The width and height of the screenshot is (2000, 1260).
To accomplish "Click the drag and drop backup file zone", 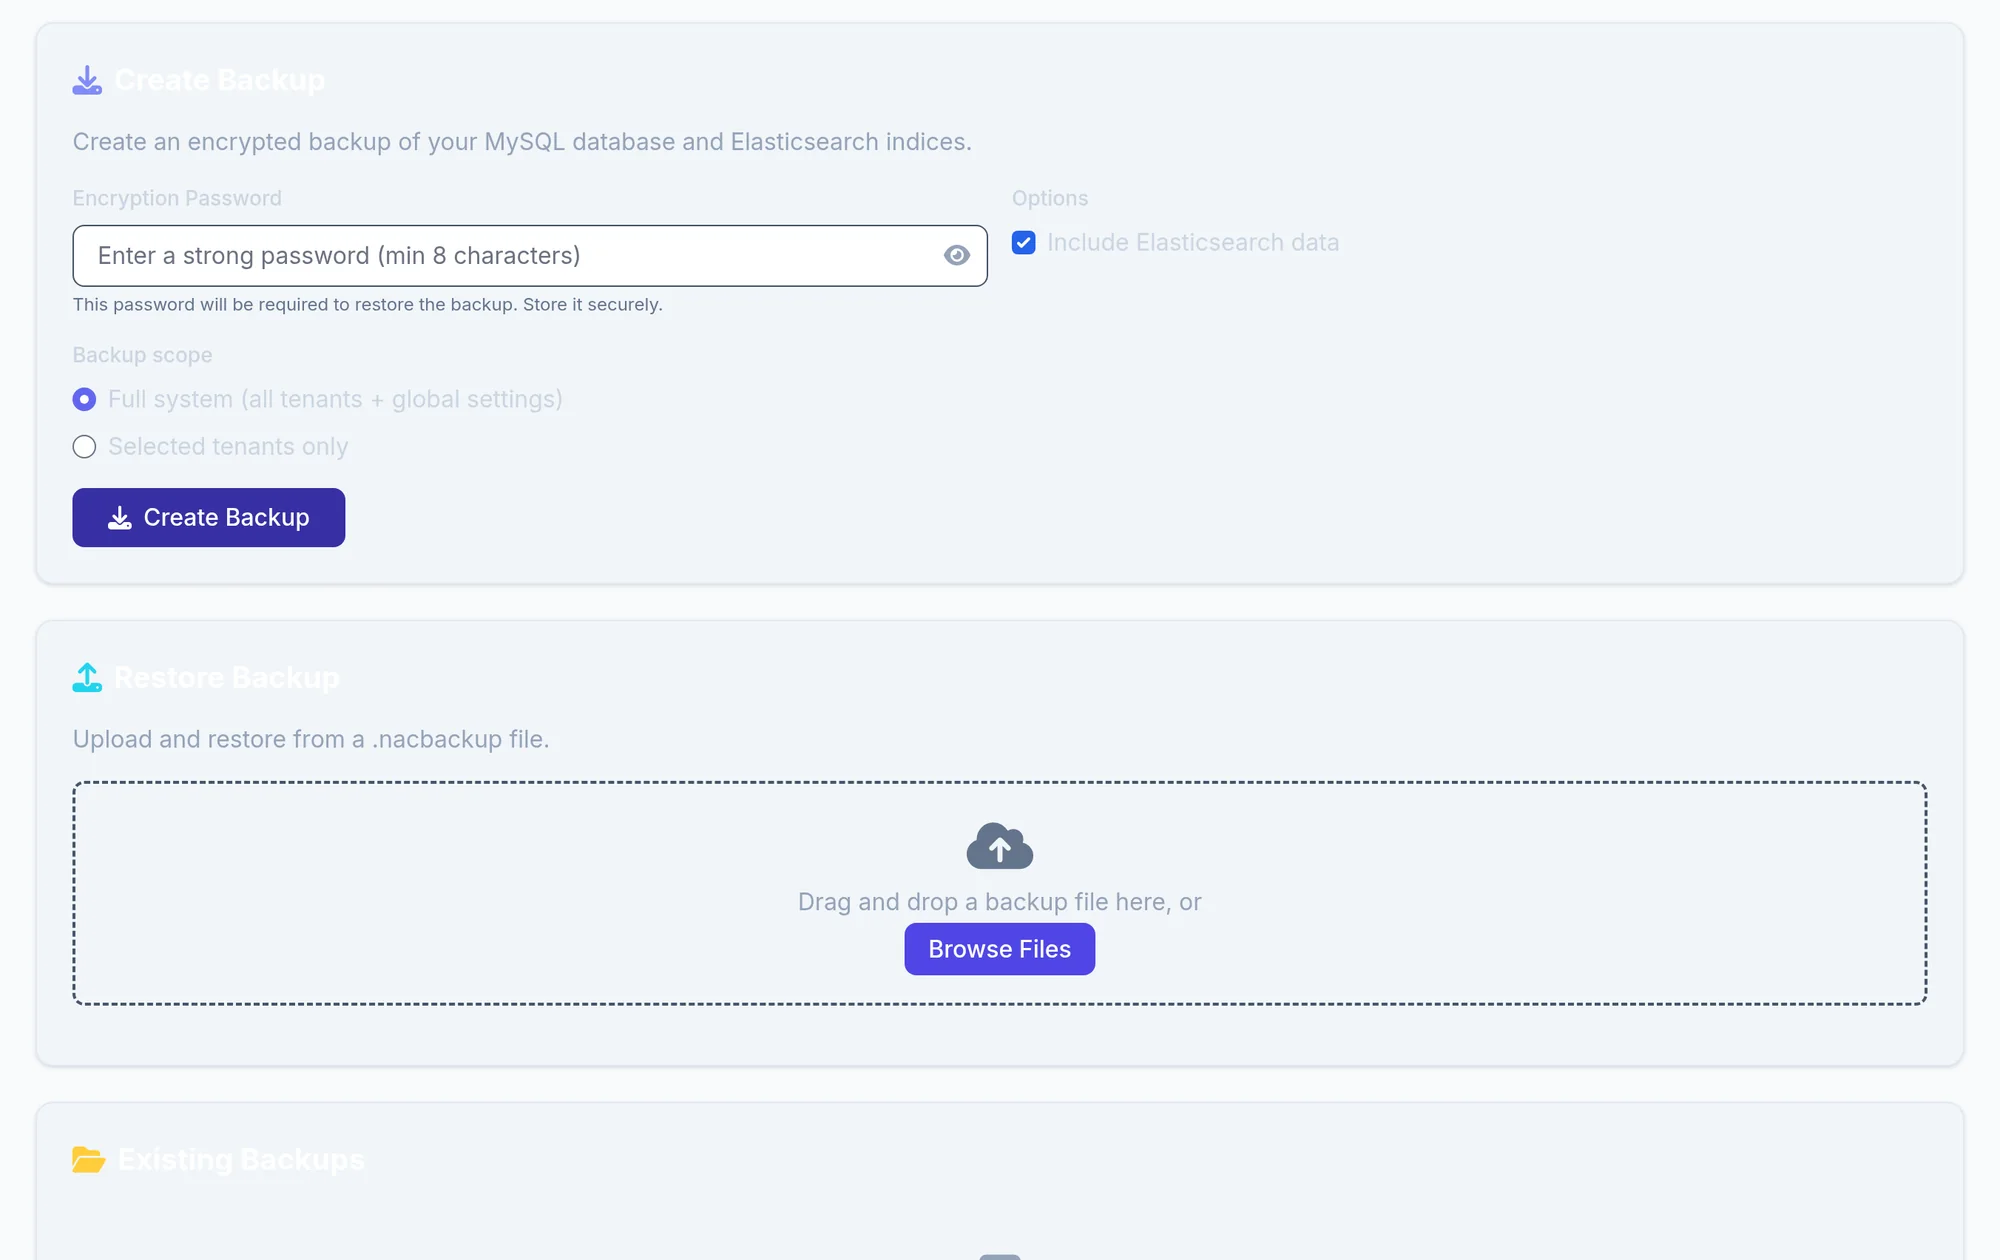I will coord(1000,893).
